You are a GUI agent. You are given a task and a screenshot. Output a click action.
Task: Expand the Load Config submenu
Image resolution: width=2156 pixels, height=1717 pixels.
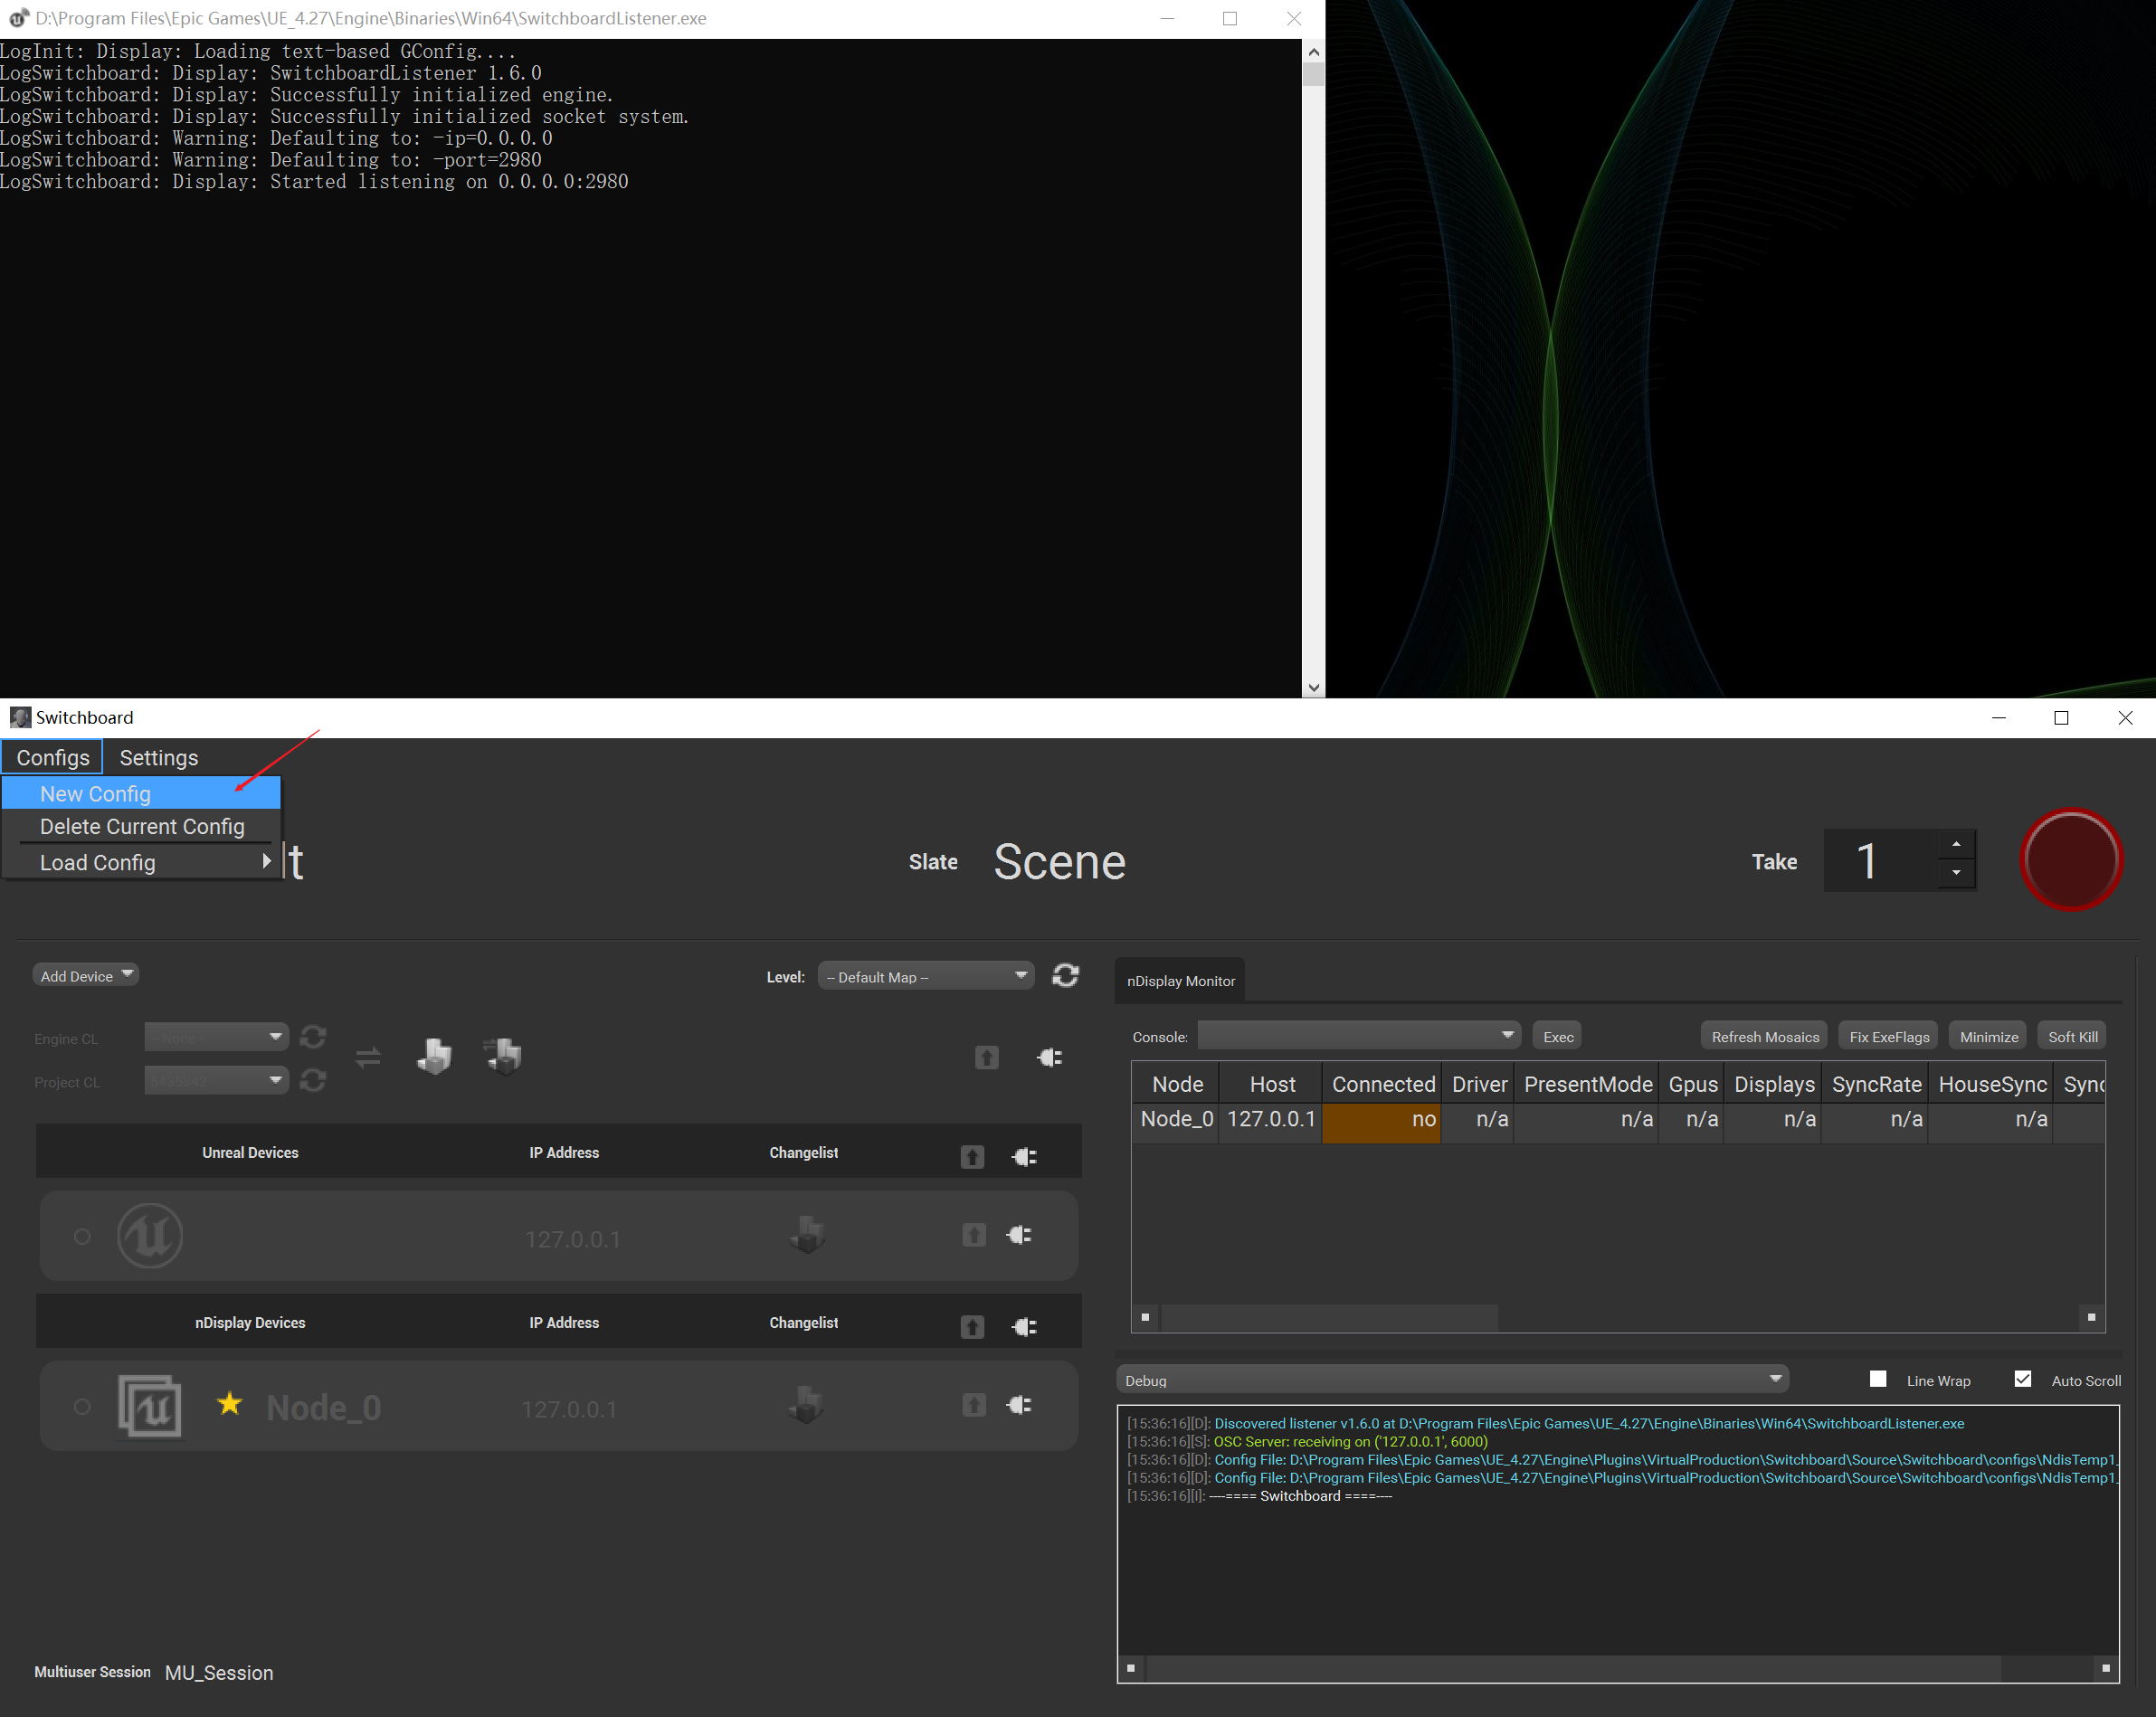(141, 862)
